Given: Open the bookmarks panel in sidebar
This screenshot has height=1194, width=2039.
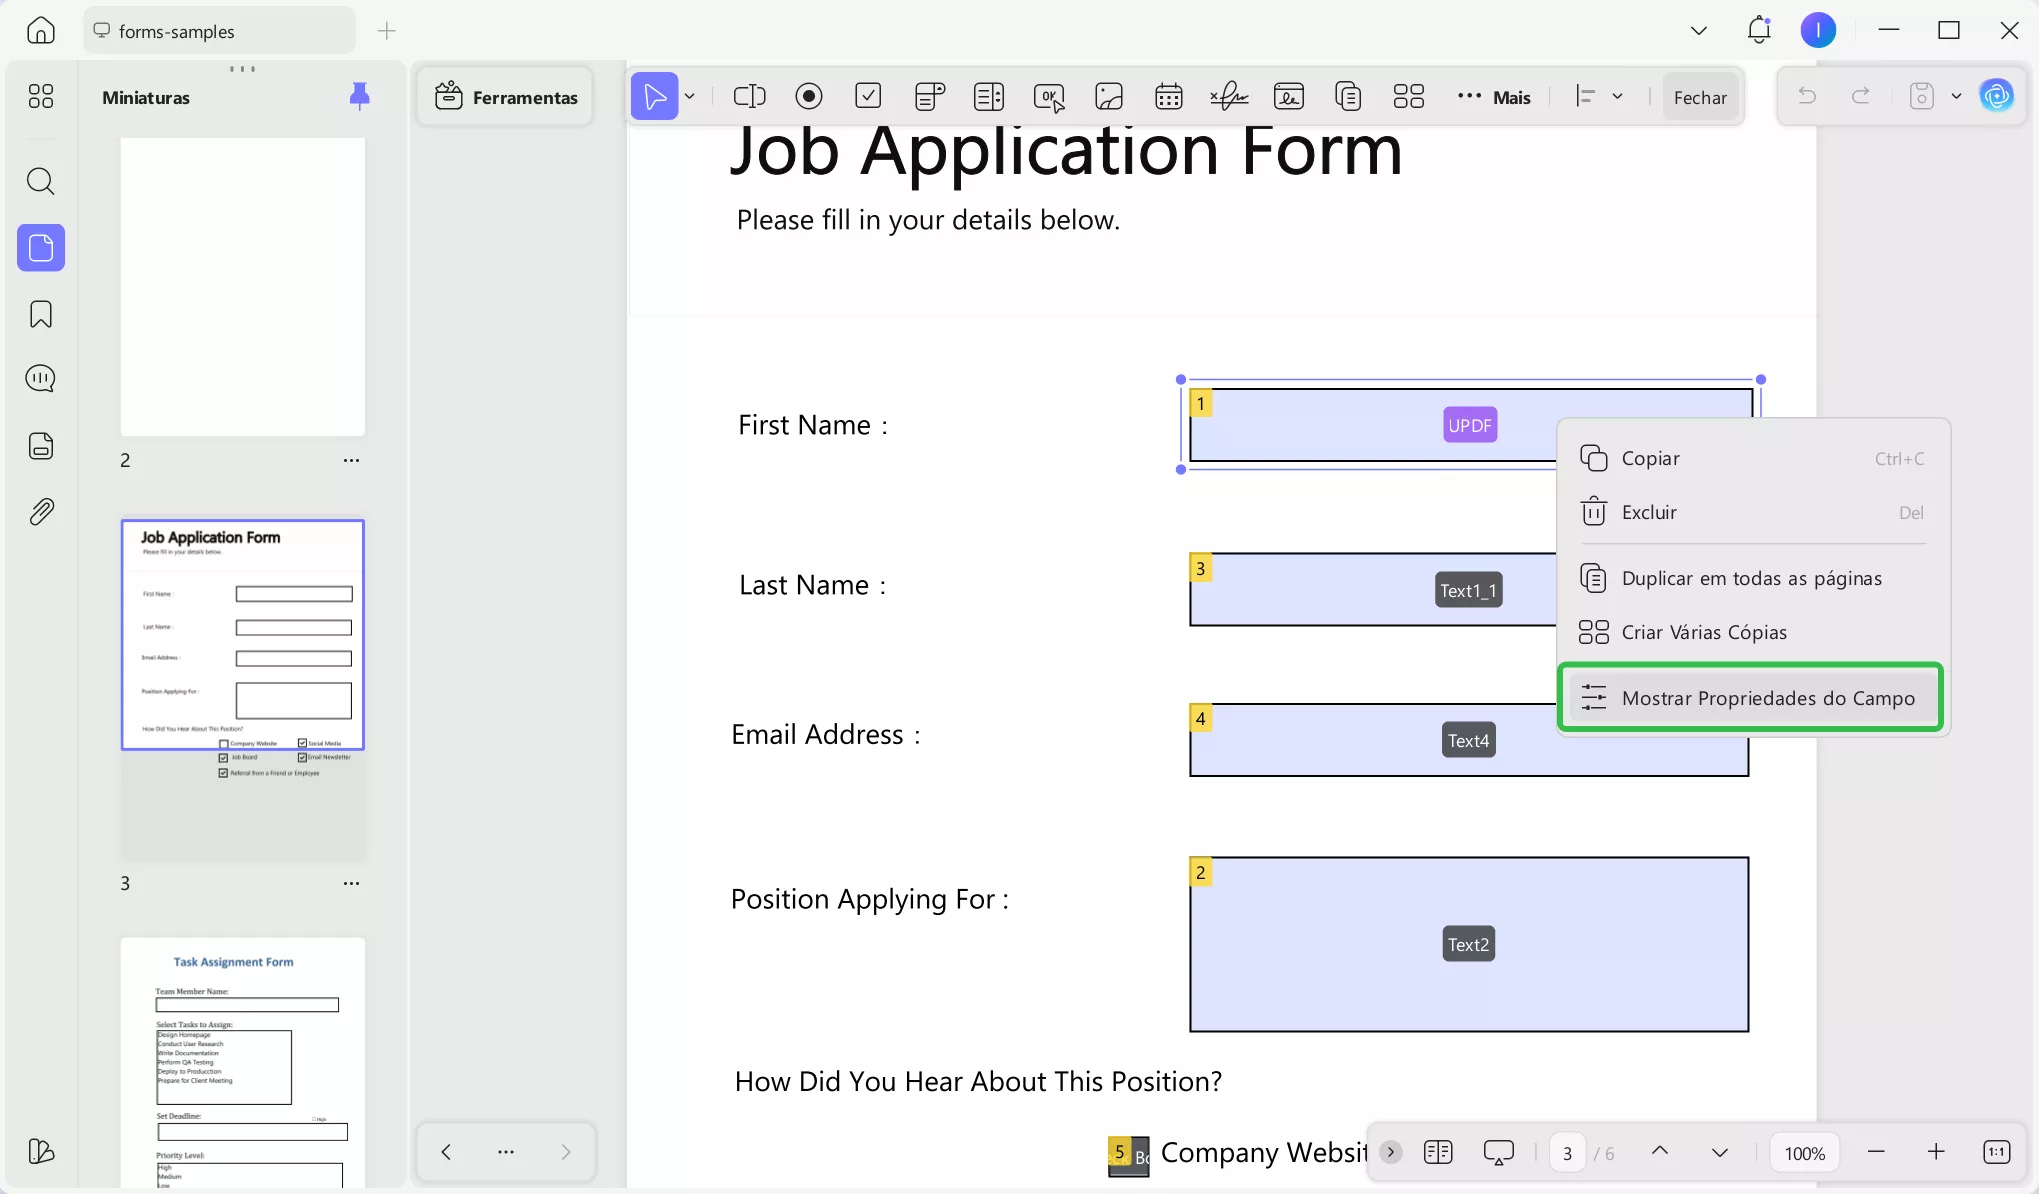Looking at the screenshot, I should pyautogui.click(x=41, y=315).
